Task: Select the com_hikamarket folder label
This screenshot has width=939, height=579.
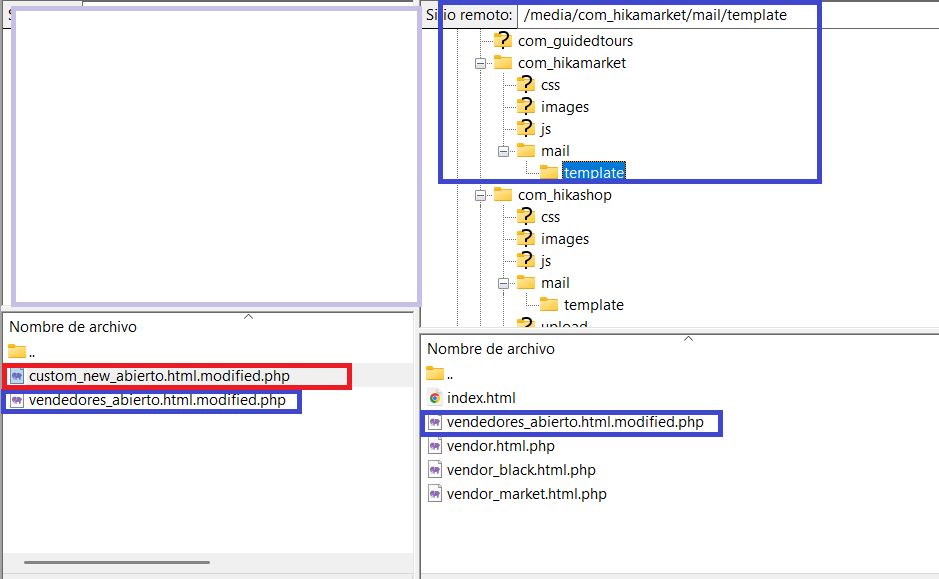Action: pos(571,63)
